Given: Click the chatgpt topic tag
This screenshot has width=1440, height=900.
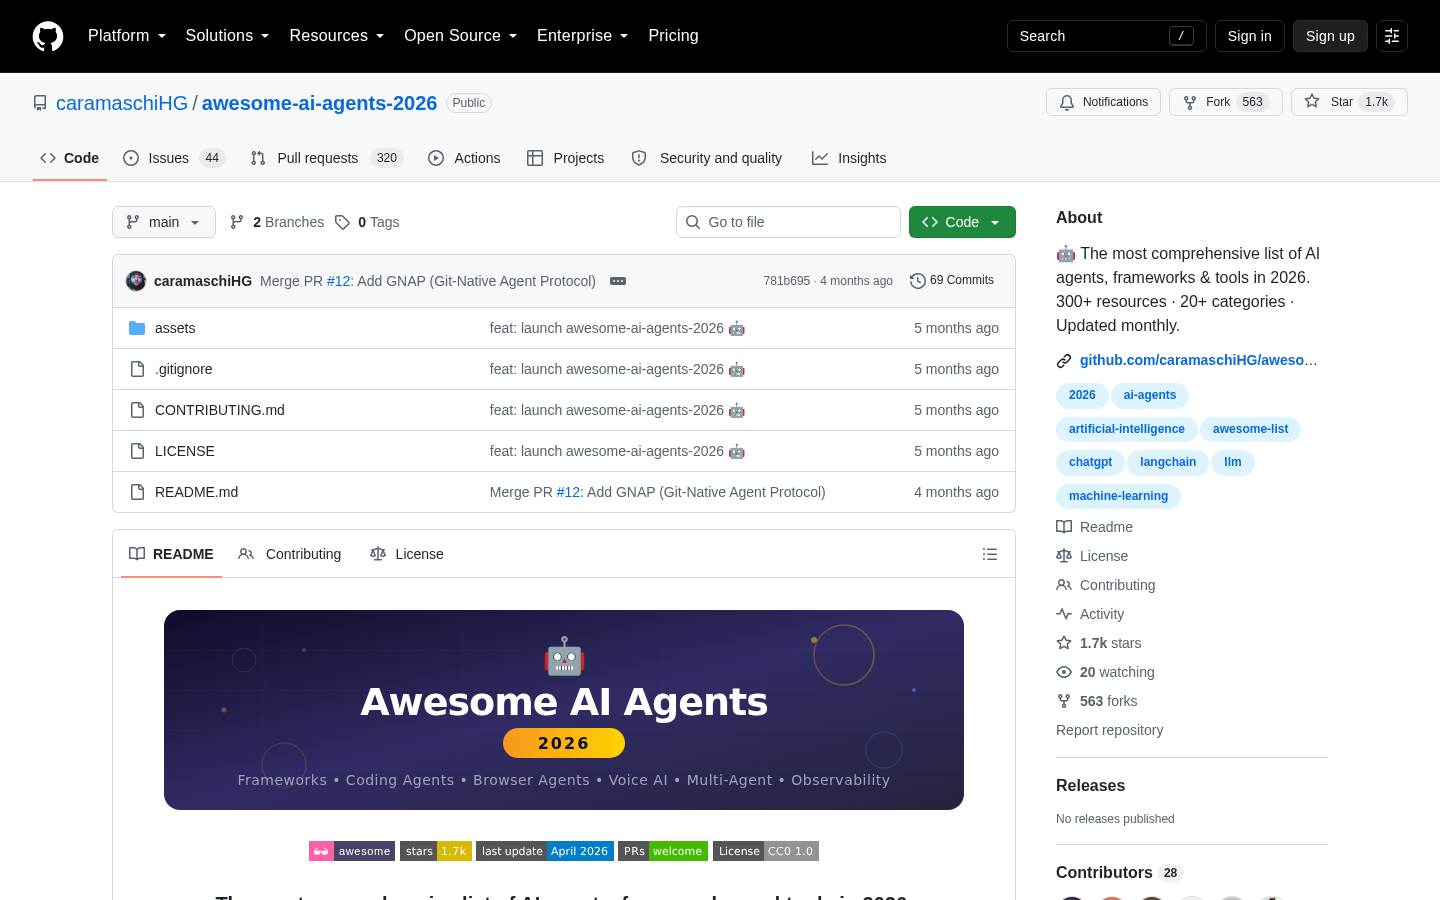Looking at the screenshot, I should pos(1090,463).
